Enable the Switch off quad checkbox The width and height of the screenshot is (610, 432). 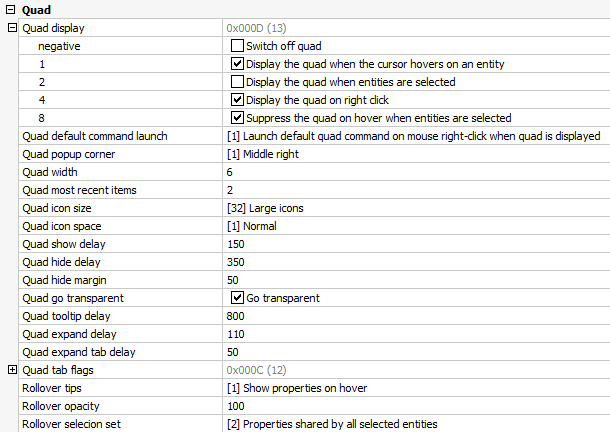(237, 46)
